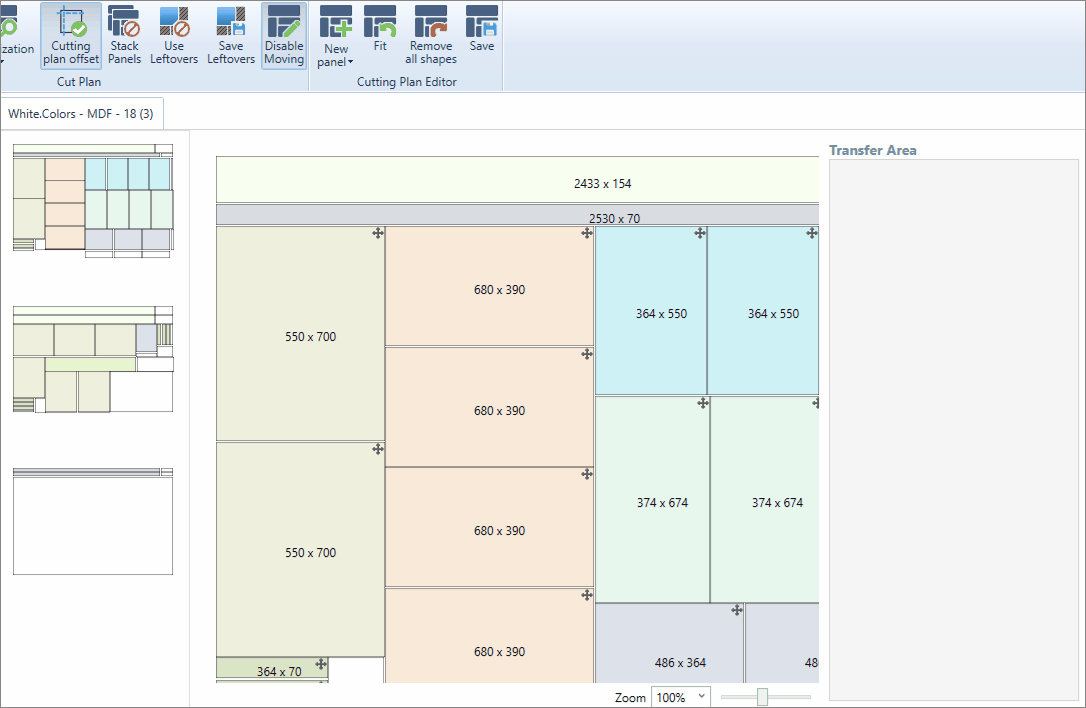Select the Use Leftovers tool
This screenshot has width=1086, height=708.
[174, 35]
